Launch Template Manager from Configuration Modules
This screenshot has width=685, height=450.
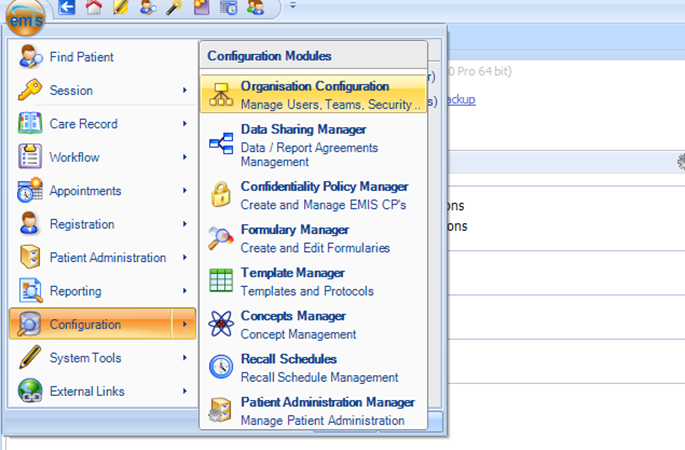(x=292, y=281)
